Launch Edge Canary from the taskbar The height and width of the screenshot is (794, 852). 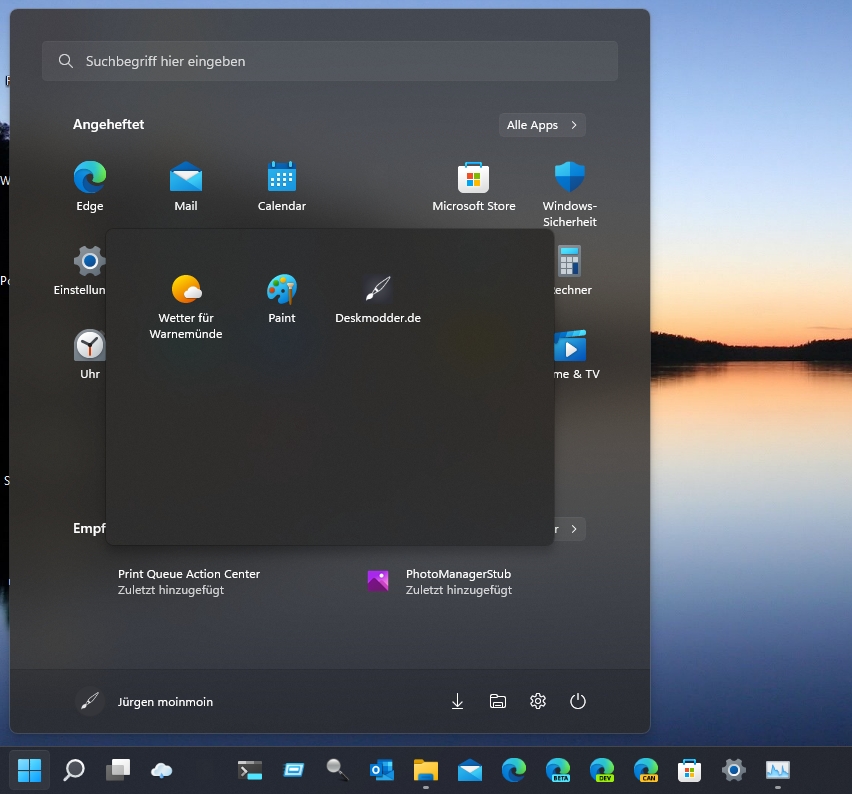pyautogui.click(x=646, y=770)
